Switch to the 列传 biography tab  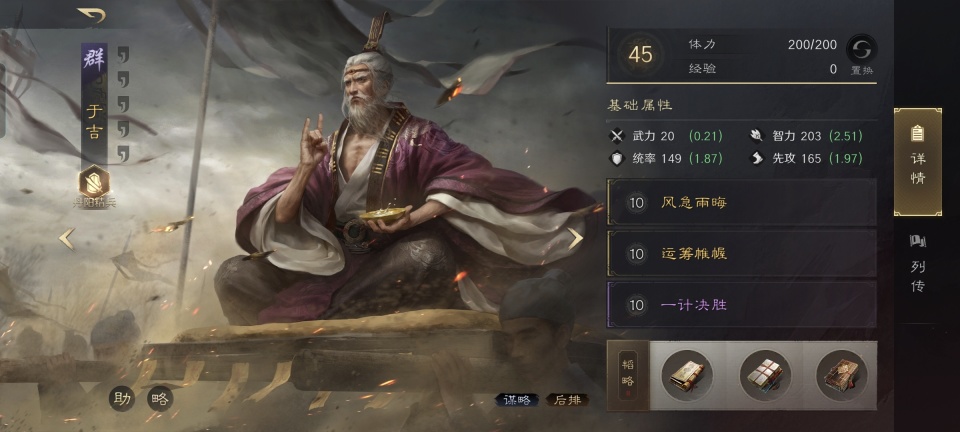tap(917, 263)
